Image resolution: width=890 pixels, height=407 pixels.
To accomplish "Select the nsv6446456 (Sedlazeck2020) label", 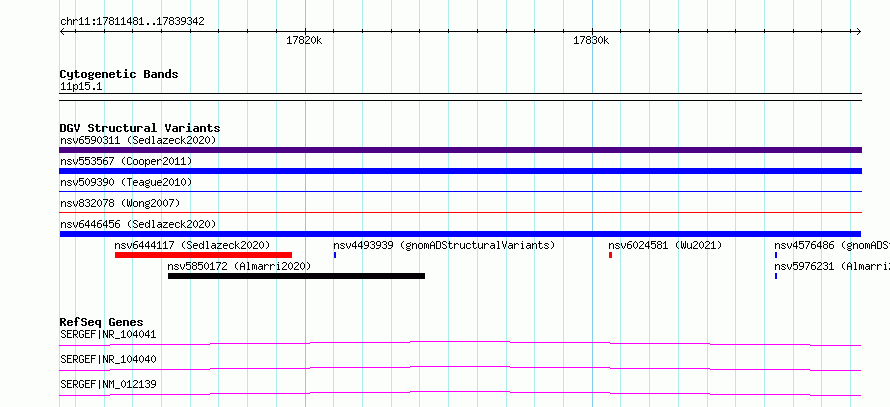I will [138, 224].
